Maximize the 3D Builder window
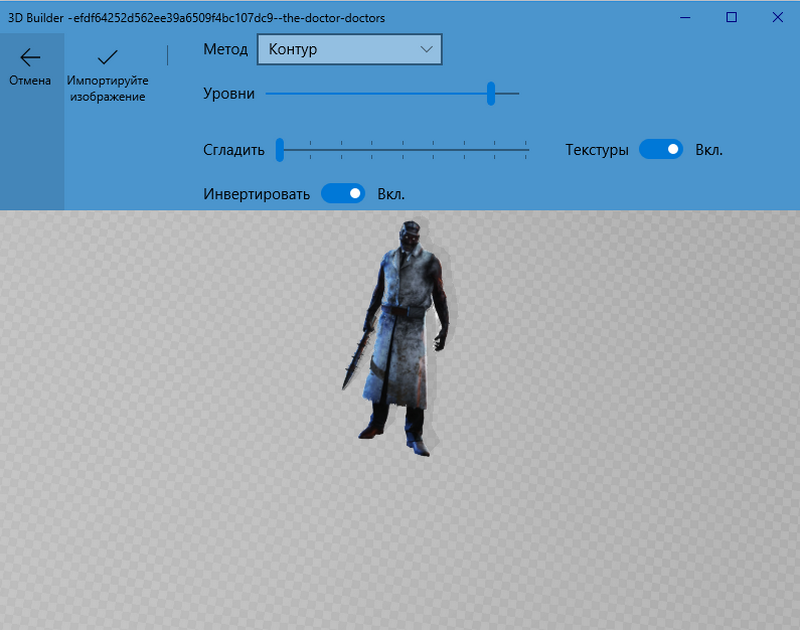Viewport: 800px width, 630px height. click(x=731, y=17)
